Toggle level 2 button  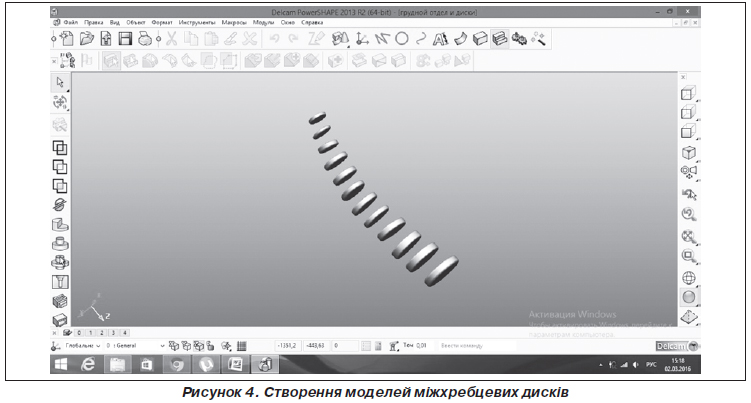point(102,333)
